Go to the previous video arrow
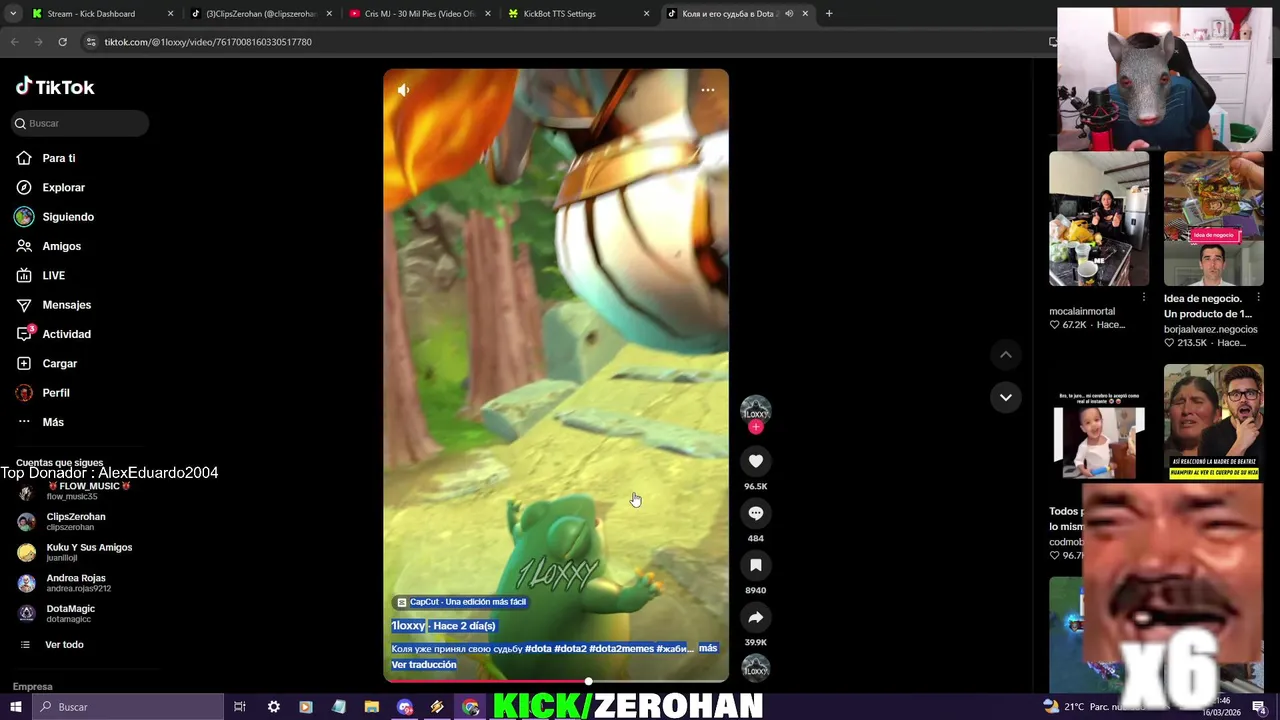The image size is (1280, 720). tap(1006, 354)
